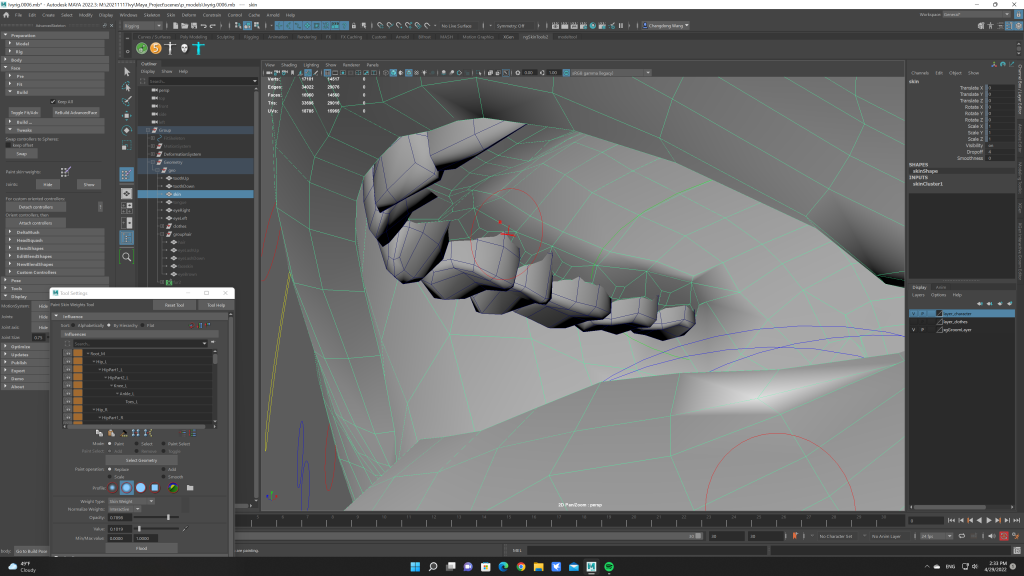Screen dimensions: 1024x576
Task: Open the Skin menu
Action: pyautogui.click(x=170, y=15)
